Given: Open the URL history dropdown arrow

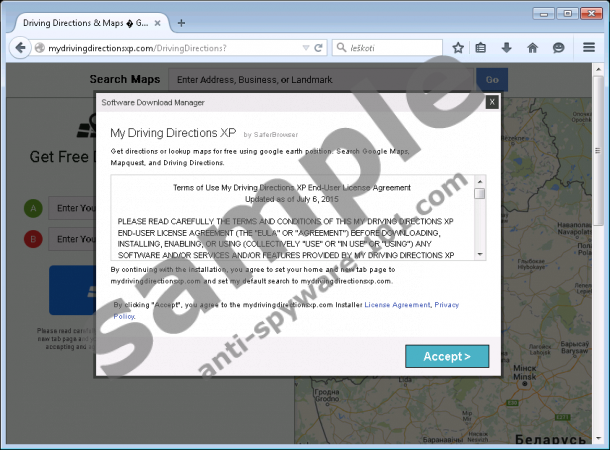Looking at the screenshot, I should point(305,47).
